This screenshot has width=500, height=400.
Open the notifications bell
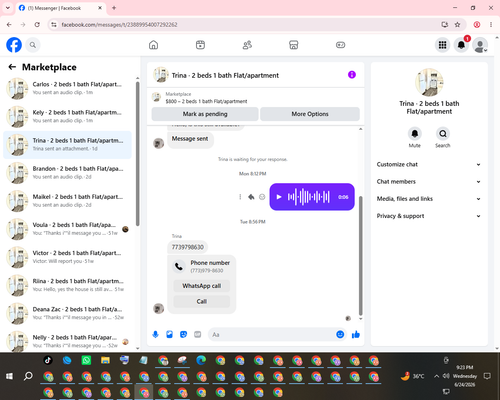[461, 45]
